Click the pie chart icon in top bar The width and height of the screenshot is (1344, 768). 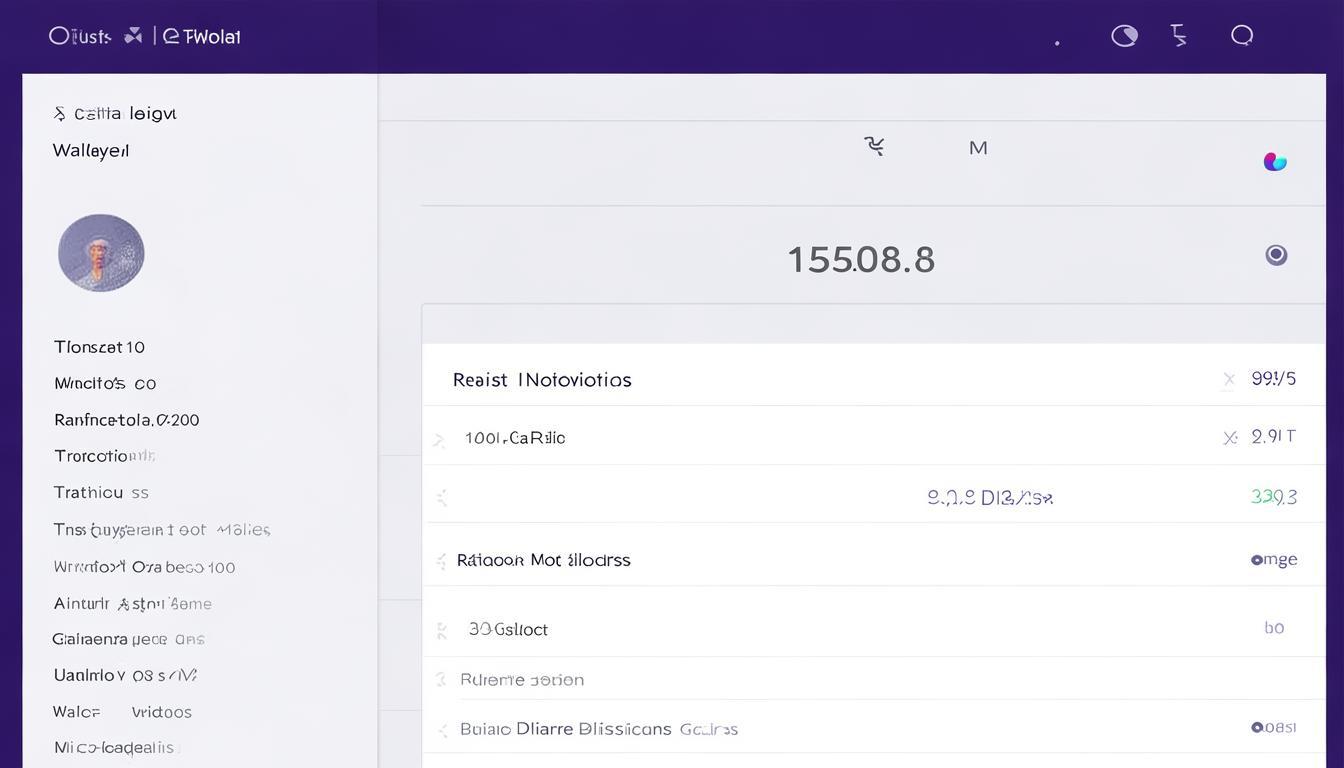pos(1124,36)
